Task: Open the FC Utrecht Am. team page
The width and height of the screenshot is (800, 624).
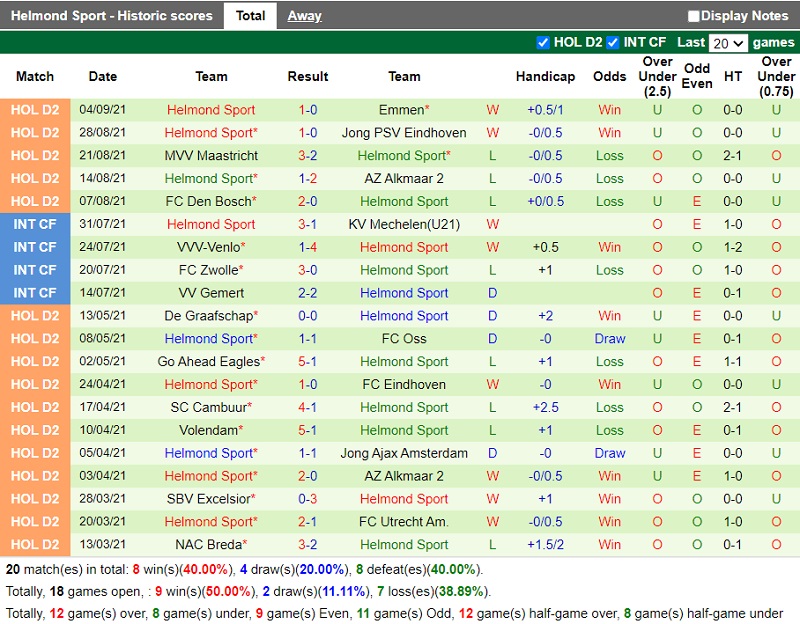Action: point(404,521)
